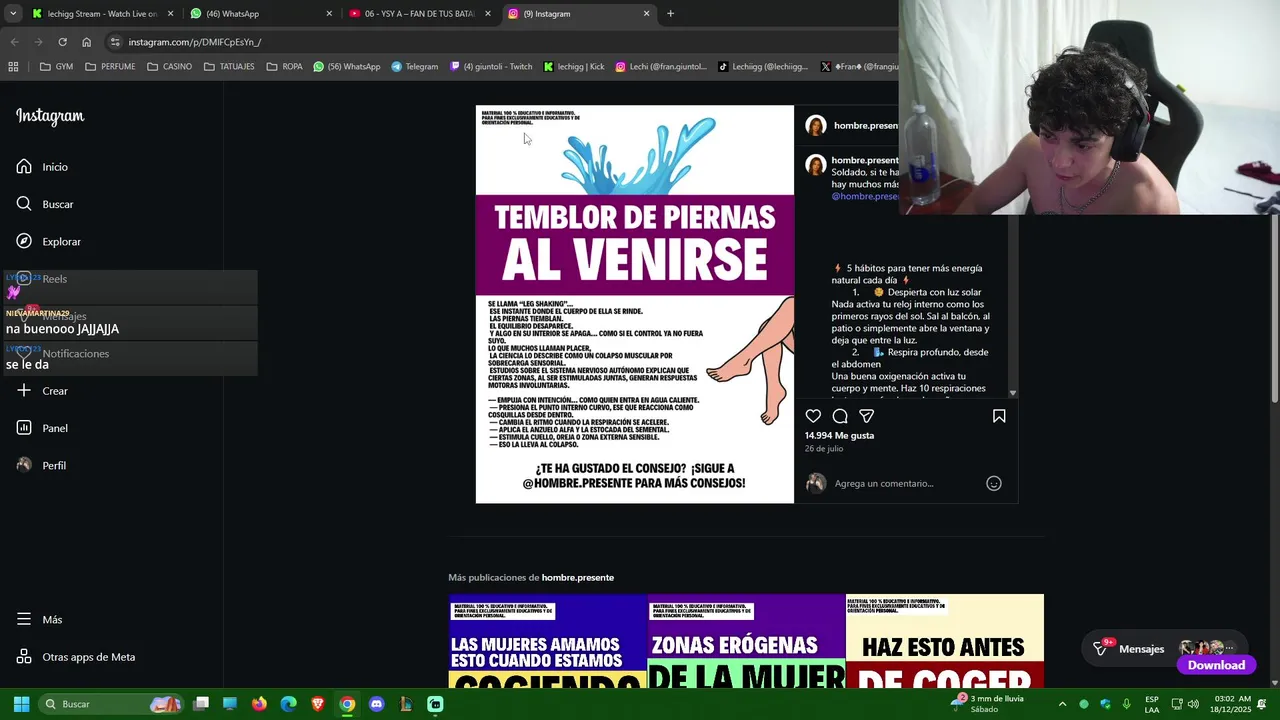This screenshot has height=720, width=1280.
Task: Open (56) WhatsApp bookmark
Action: (346, 67)
